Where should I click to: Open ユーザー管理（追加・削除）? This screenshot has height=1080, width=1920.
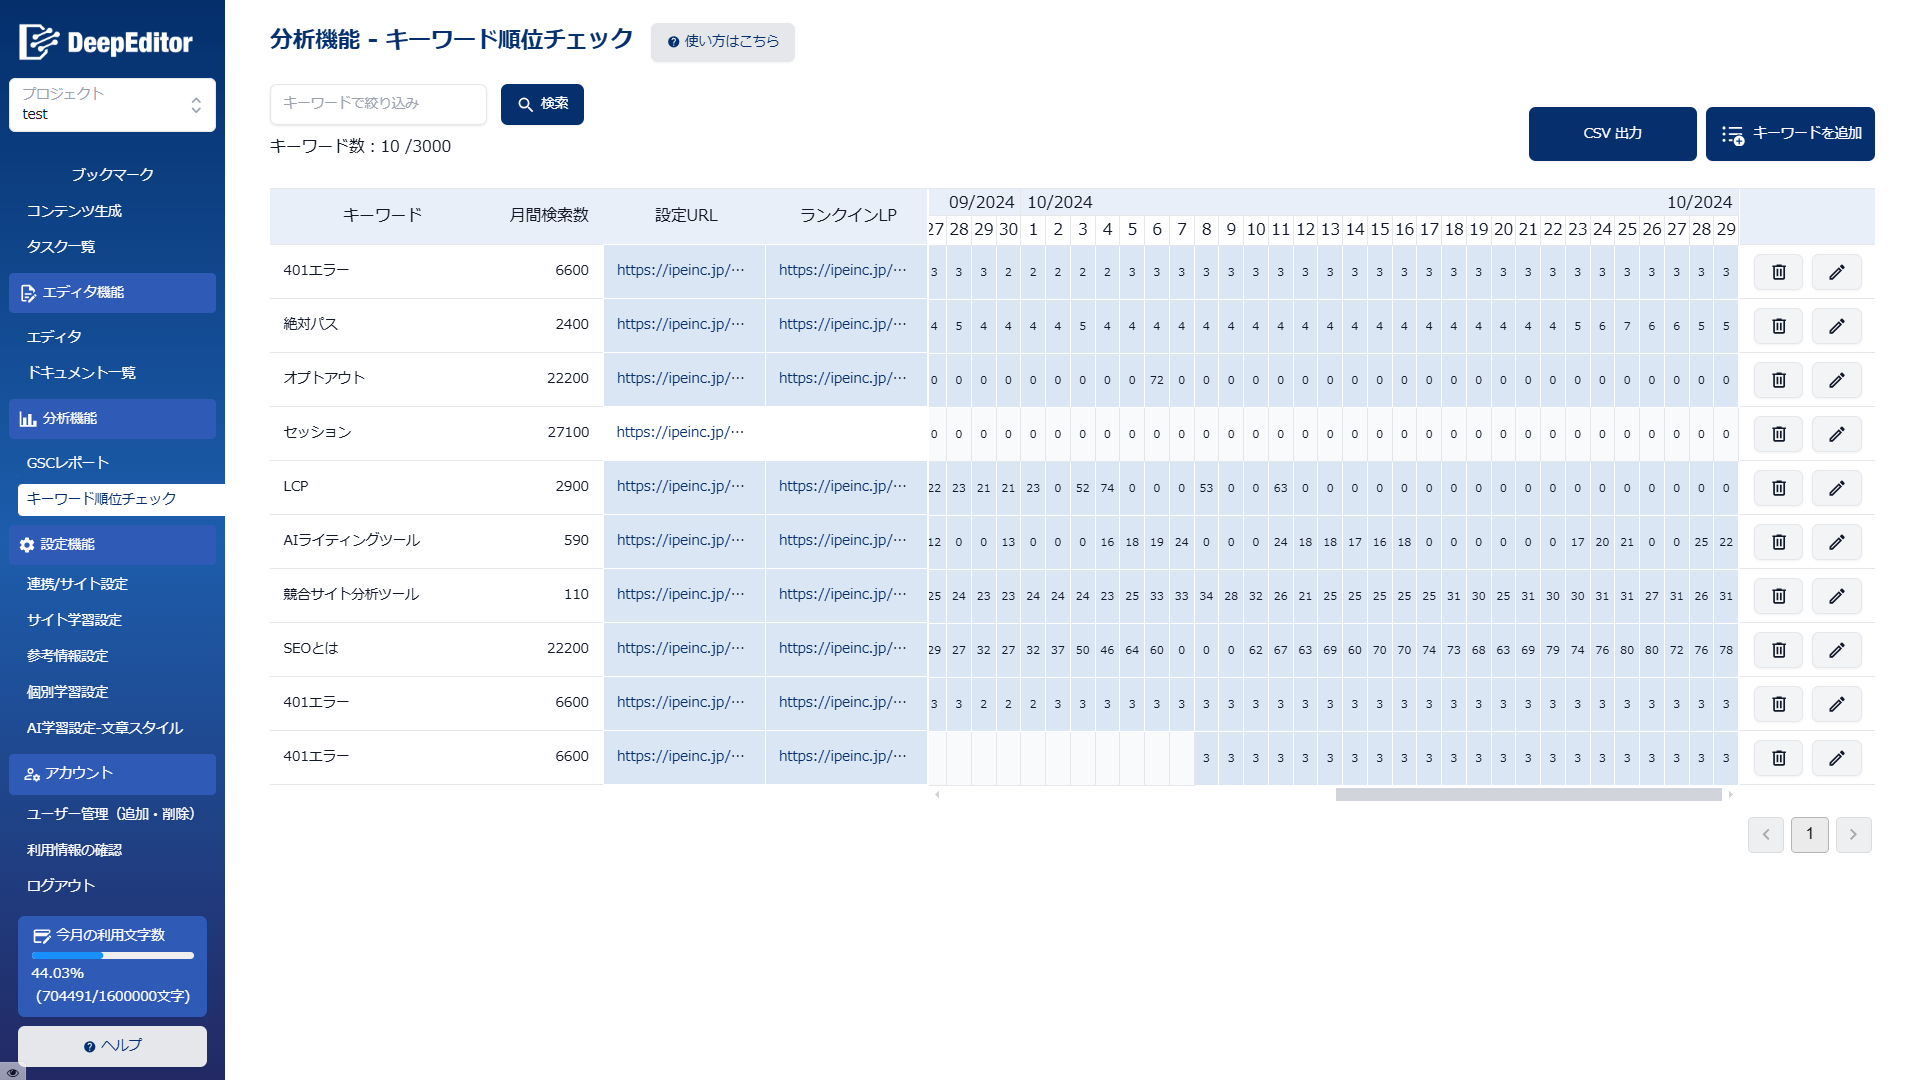click(x=111, y=814)
